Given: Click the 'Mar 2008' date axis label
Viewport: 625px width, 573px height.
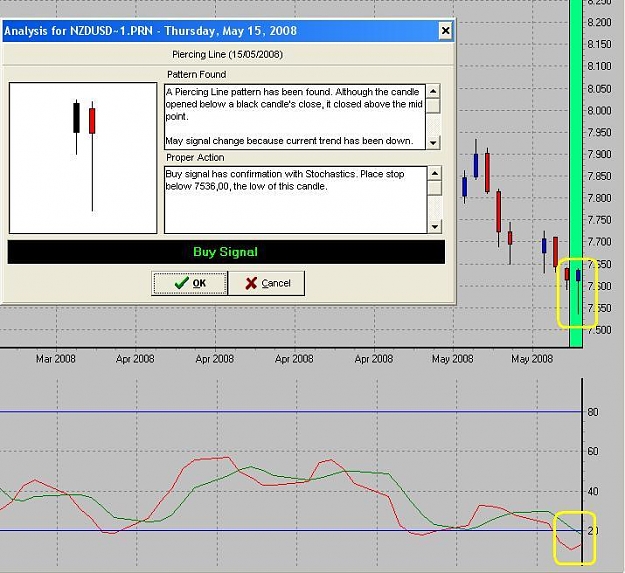Looking at the screenshot, I should 56,359.
